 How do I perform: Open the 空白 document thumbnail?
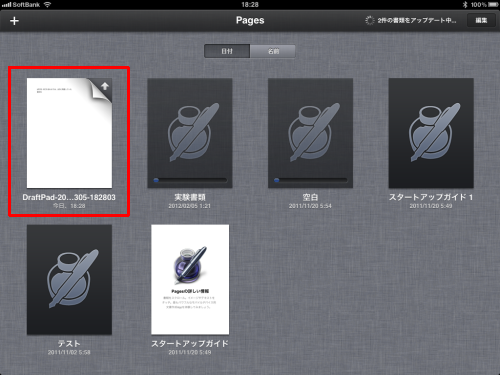(x=310, y=133)
